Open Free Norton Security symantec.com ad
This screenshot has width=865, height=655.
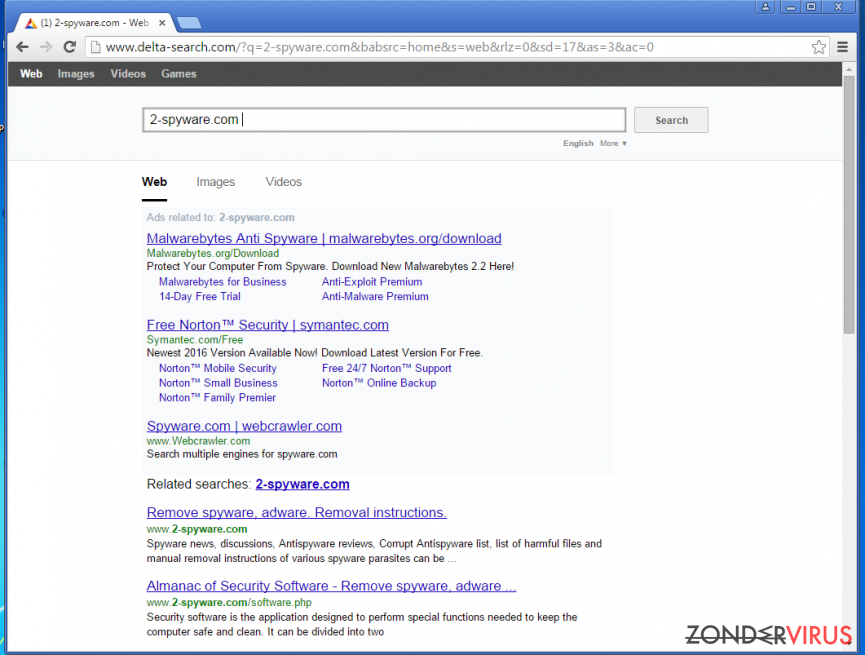click(268, 325)
